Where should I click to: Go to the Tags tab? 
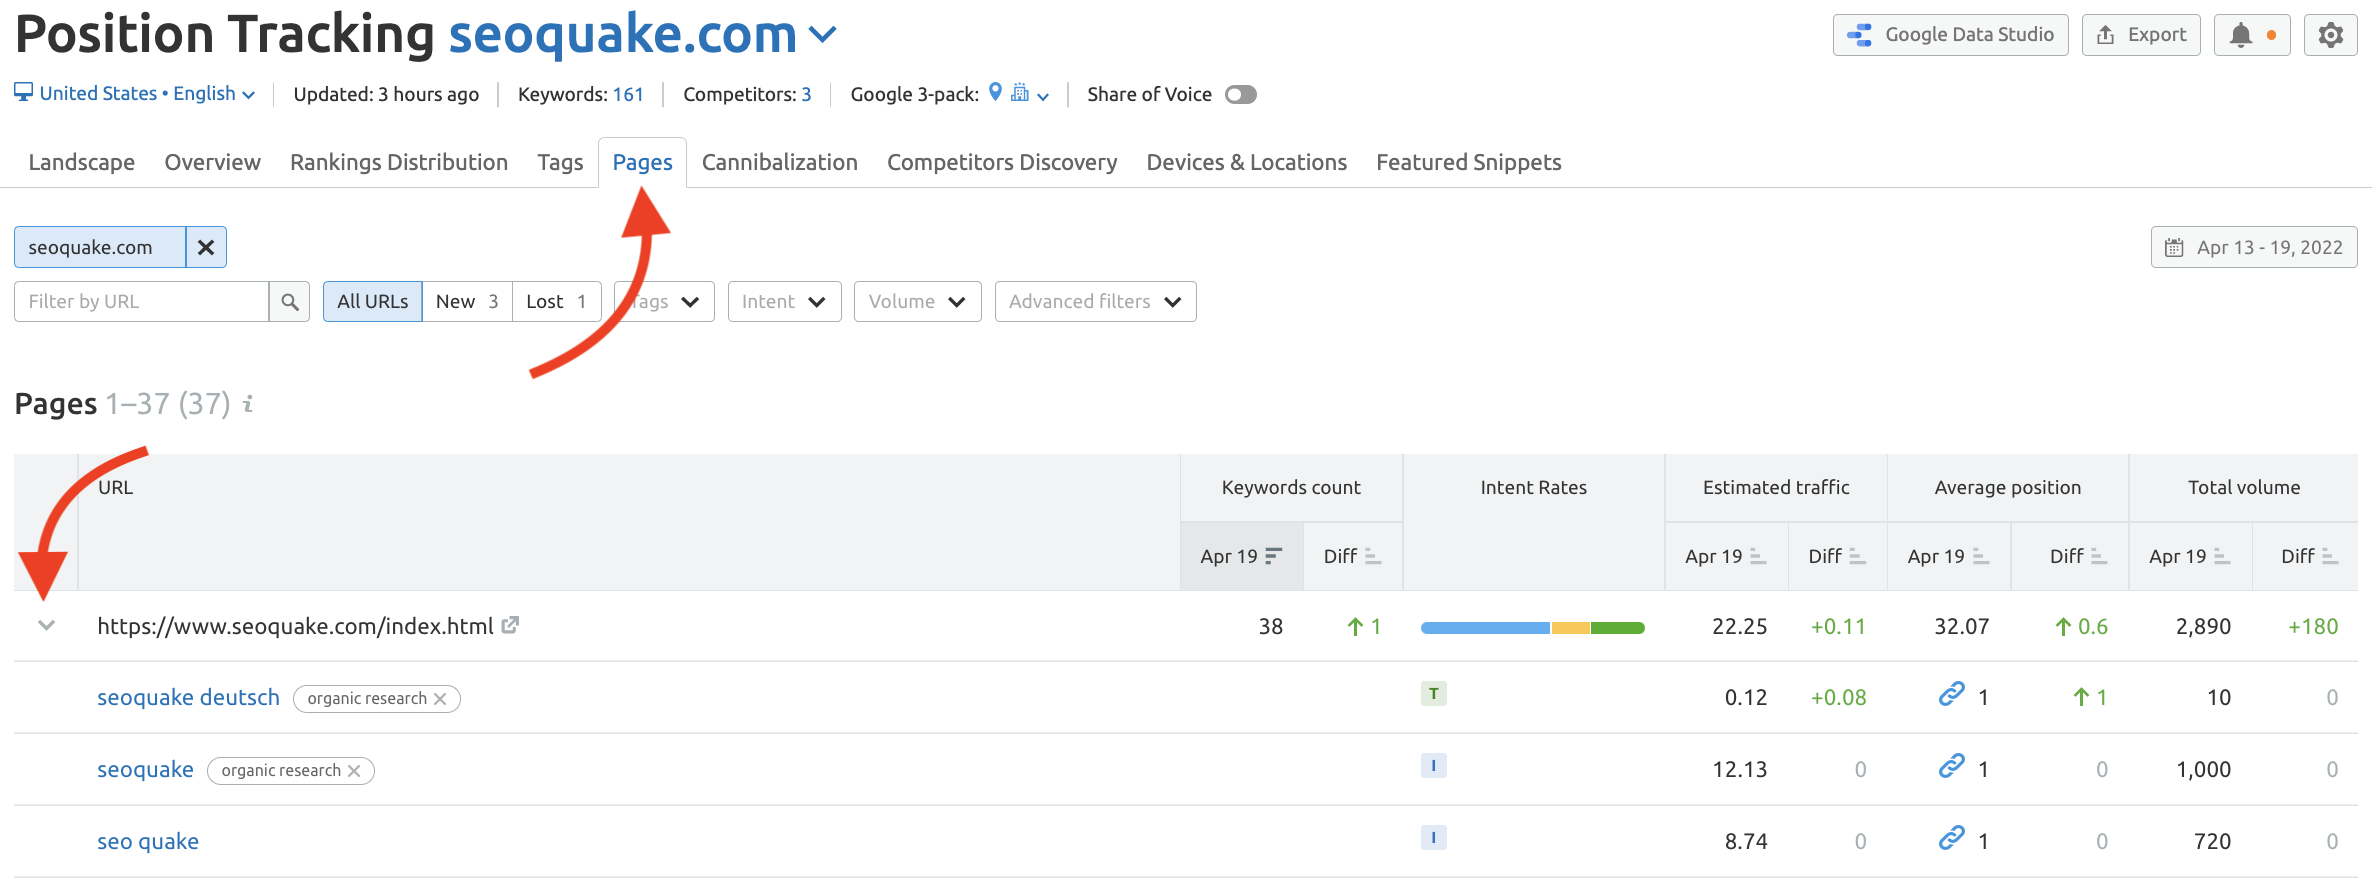pos(560,162)
